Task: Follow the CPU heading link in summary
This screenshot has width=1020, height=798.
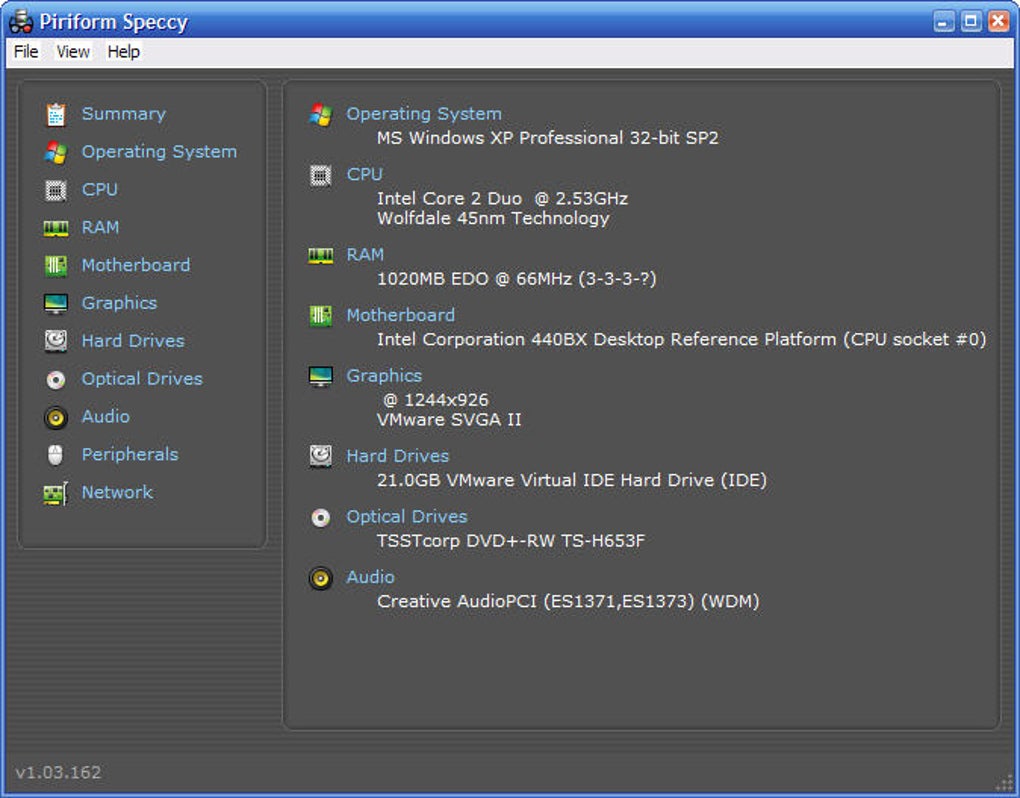Action: point(364,174)
